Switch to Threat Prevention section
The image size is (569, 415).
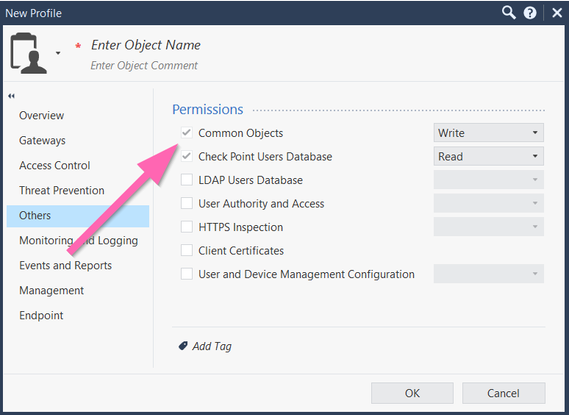pyautogui.click(x=62, y=190)
